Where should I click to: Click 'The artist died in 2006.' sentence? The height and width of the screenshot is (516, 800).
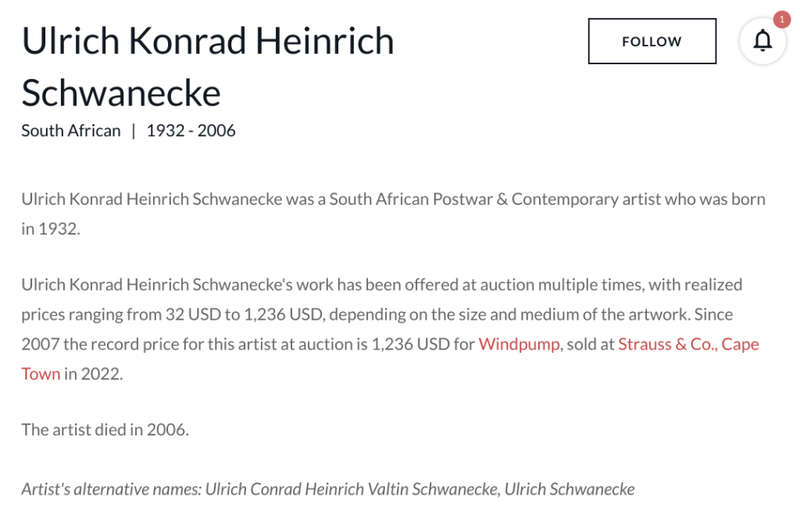click(105, 430)
